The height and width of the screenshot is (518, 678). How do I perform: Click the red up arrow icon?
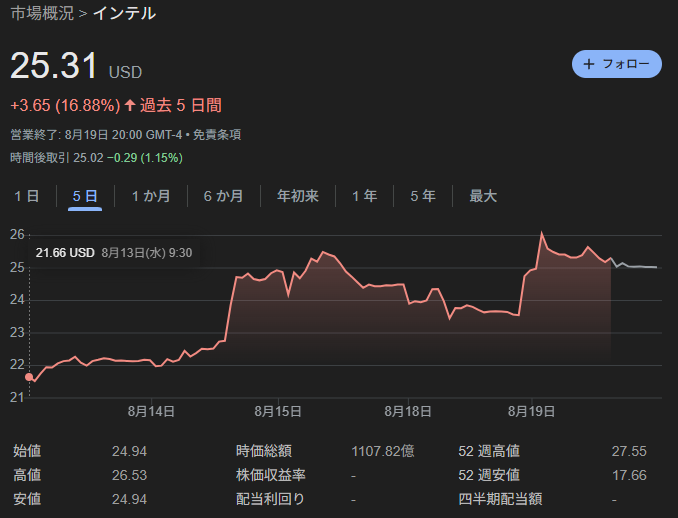tap(130, 105)
